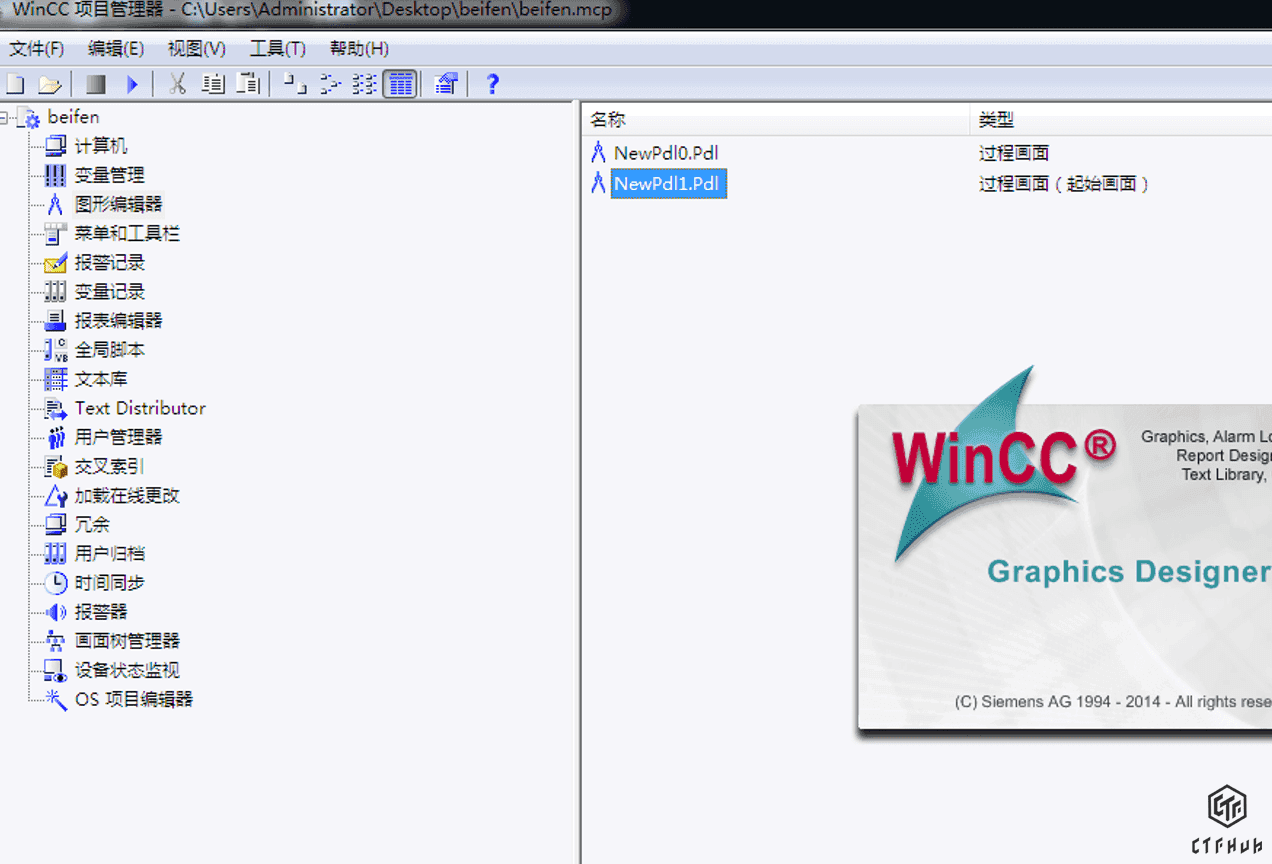Toggle the details view button

pyautogui.click(x=400, y=85)
